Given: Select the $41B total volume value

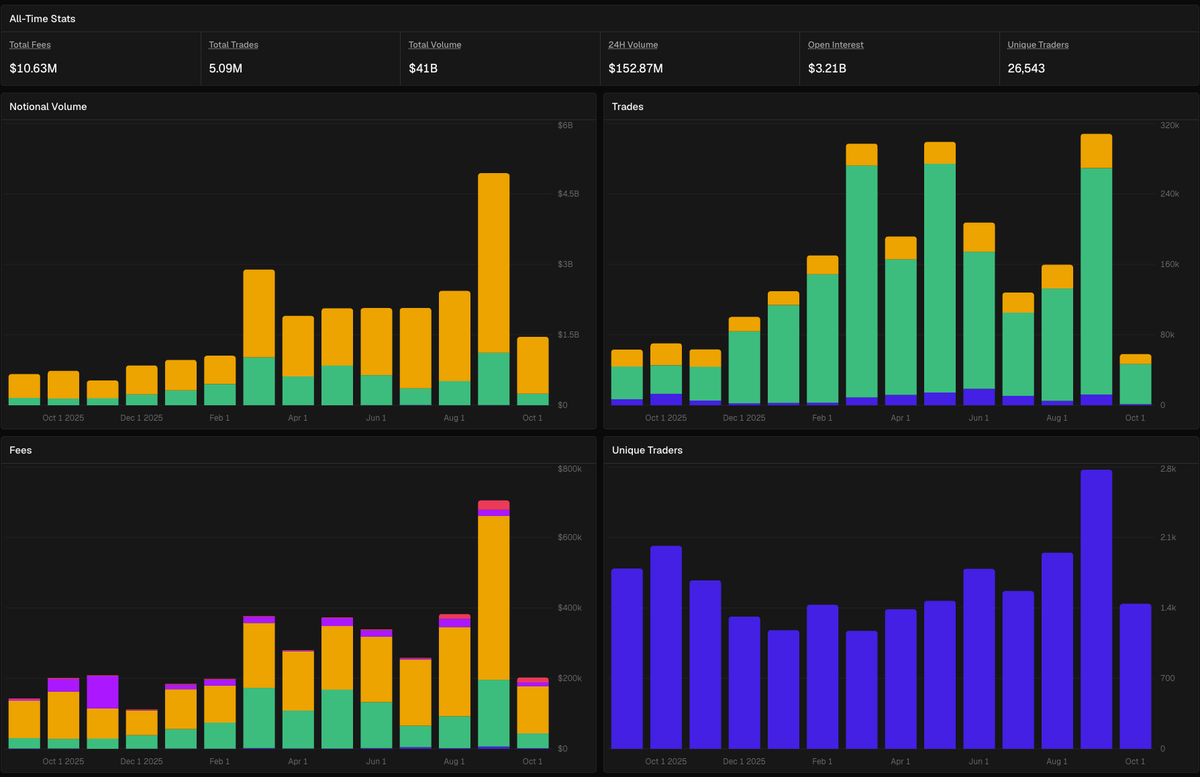Looking at the screenshot, I should click(x=423, y=69).
